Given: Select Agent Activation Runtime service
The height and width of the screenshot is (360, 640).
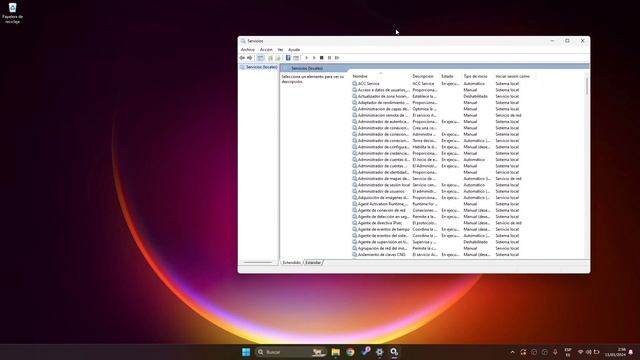Looking at the screenshot, I should pos(383,204).
